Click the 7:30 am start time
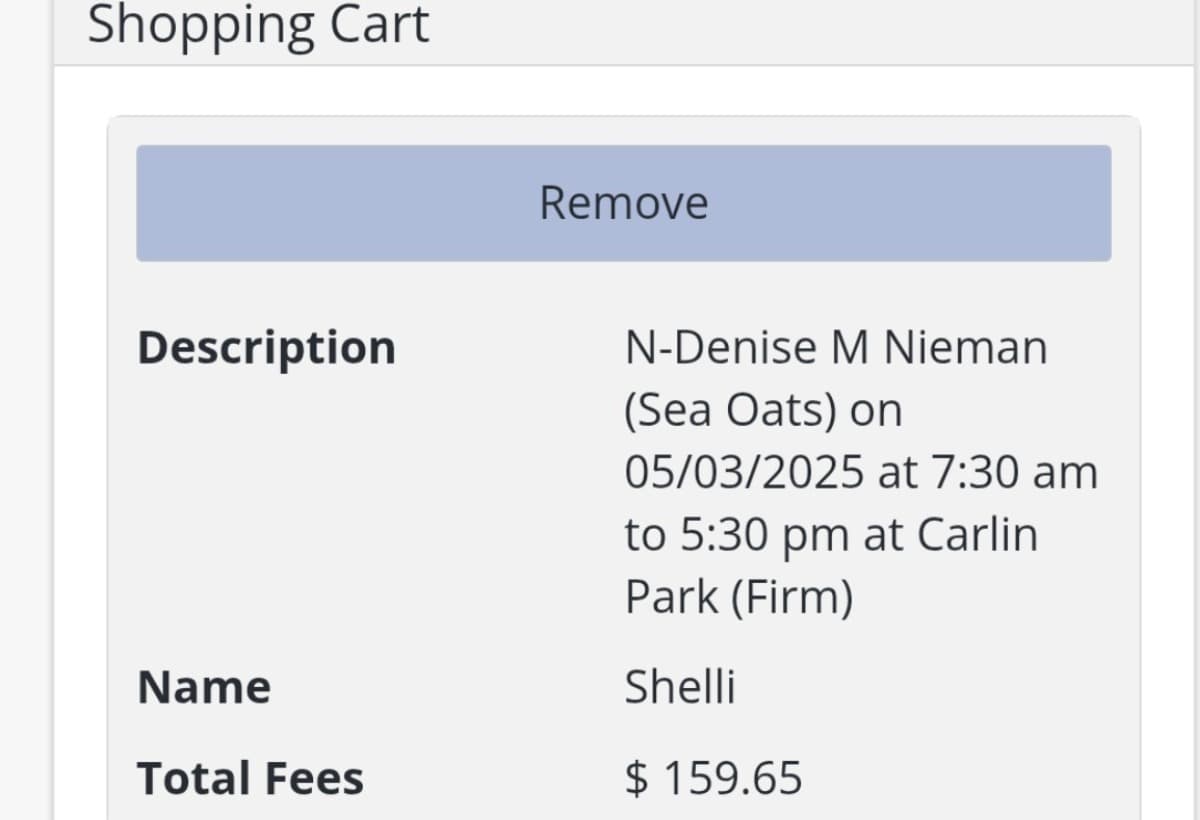Screen dimensions: 1200x820 [x=1006, y=472]
